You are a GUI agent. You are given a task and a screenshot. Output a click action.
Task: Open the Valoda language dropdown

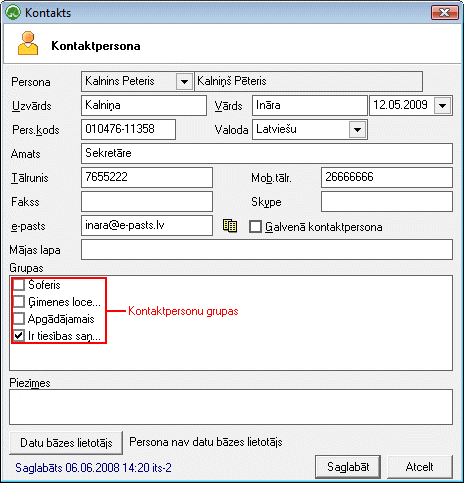pyautogui.click(x=357, y=129)
